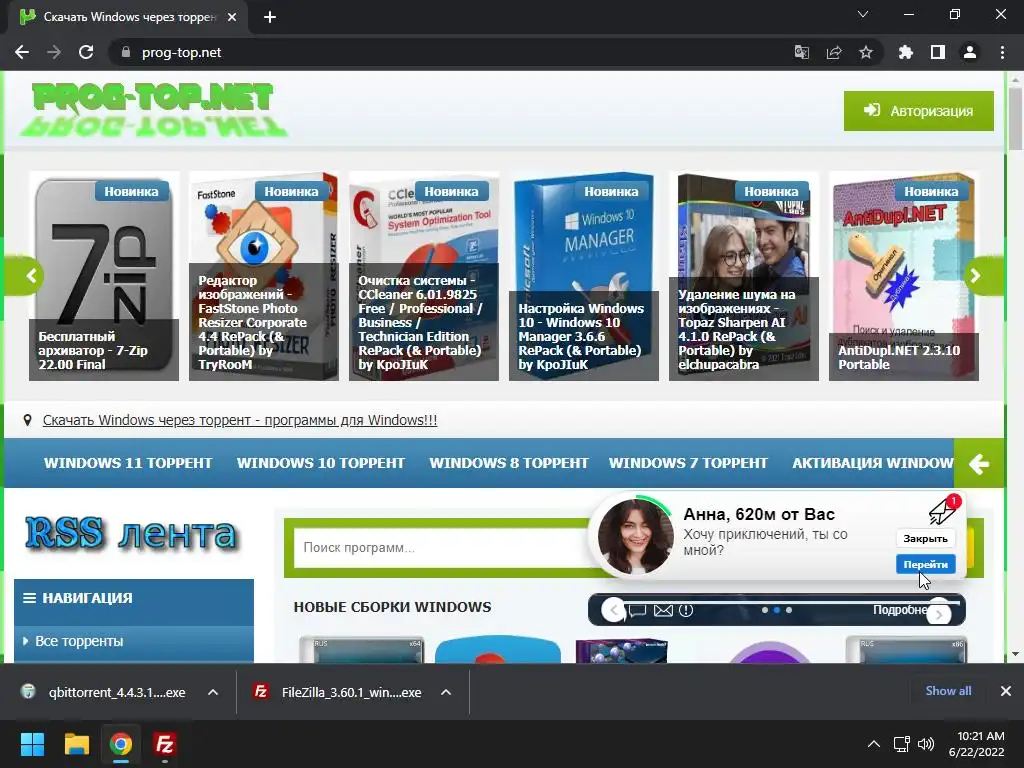This screenshot has width=1024, height=768.
Task: Click the banner's left arrow circle
Action: point(613,611)
